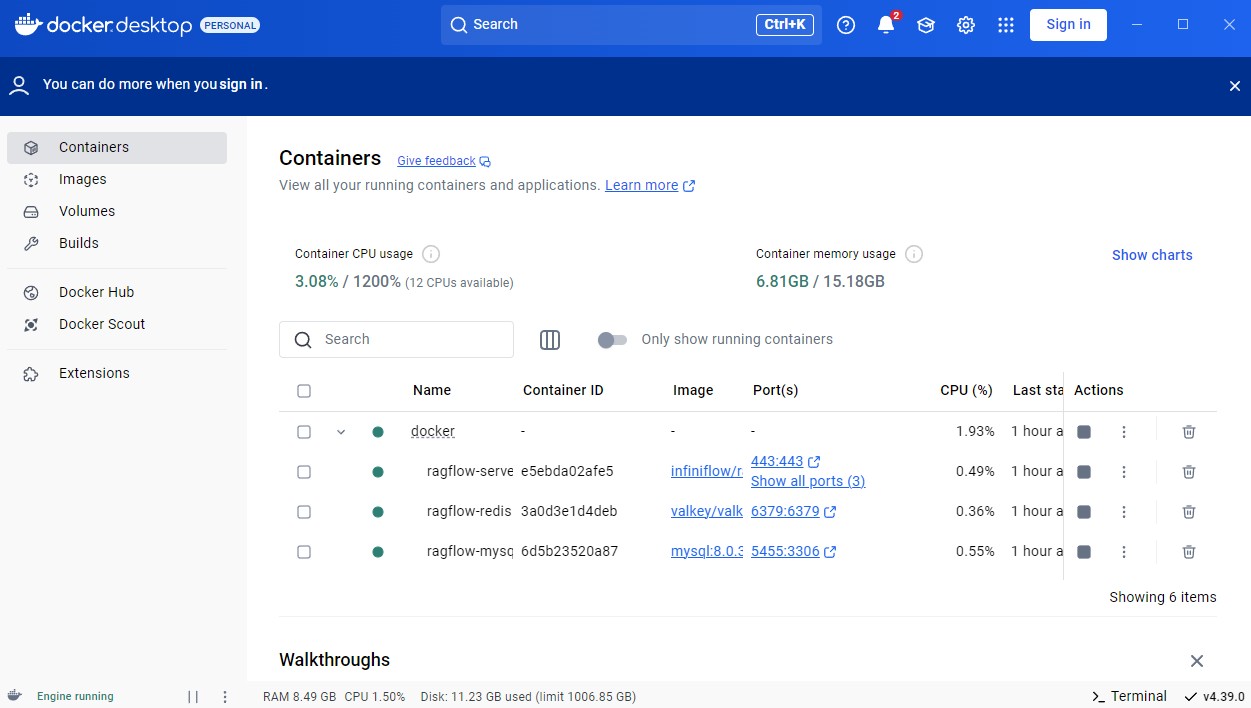Viewport: 1251px width, 708px height.
Task: Open the apps grid icon in header
Action: click(x=1006, y=25)
